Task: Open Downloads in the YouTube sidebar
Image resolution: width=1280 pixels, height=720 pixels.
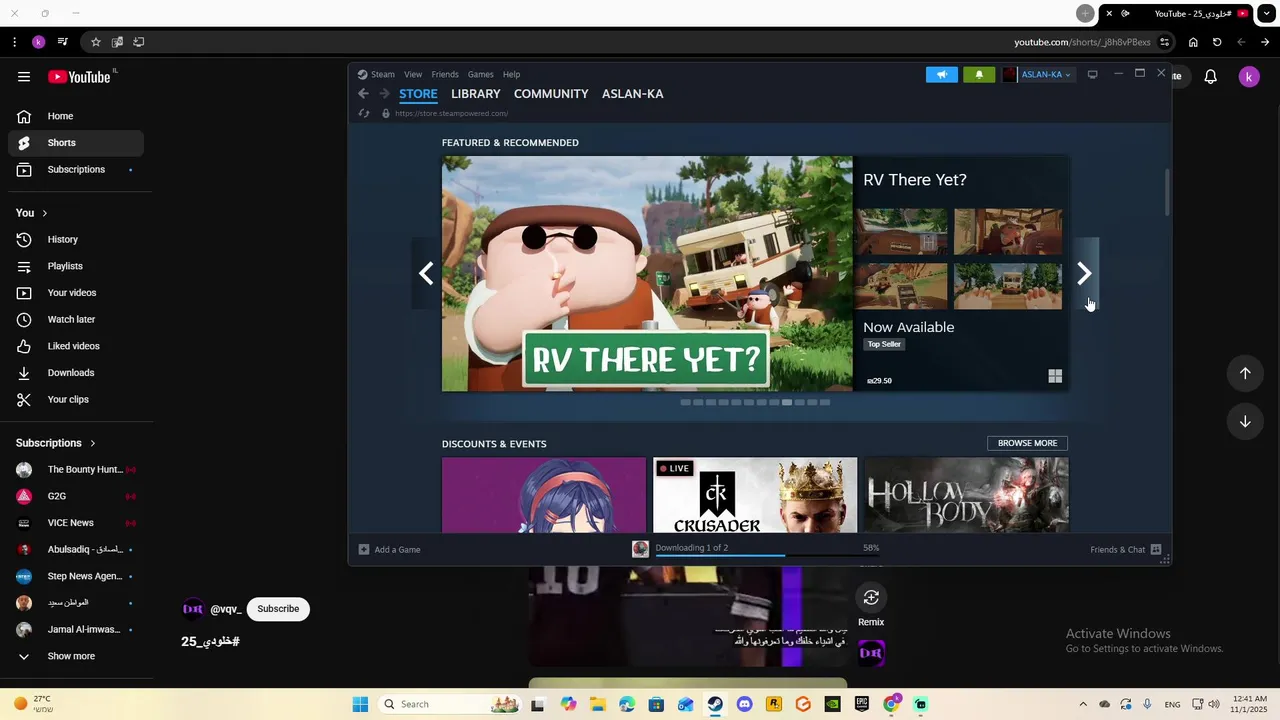Action: point(76,373)
